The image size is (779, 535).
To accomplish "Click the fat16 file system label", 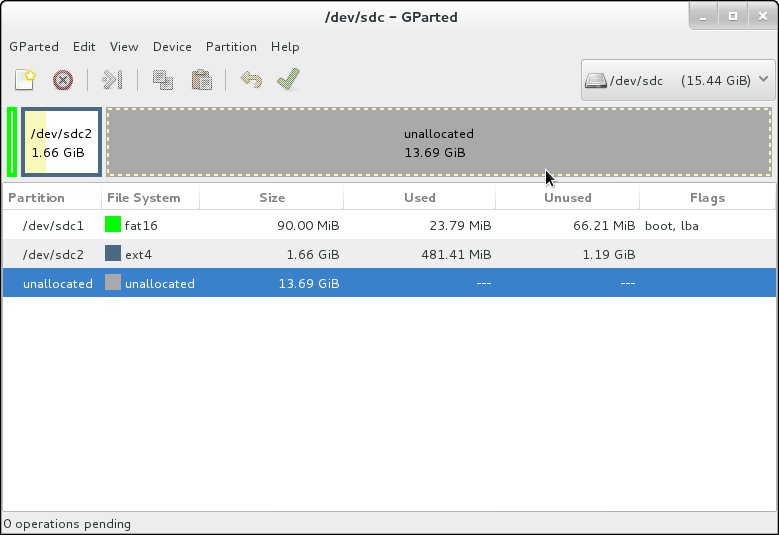I will (141, 226).
